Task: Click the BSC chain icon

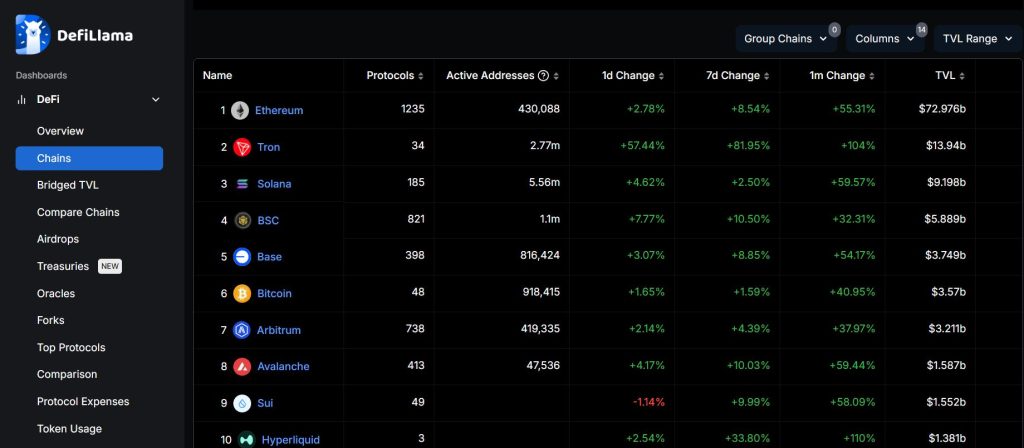Action: click(x=242, y=220)
